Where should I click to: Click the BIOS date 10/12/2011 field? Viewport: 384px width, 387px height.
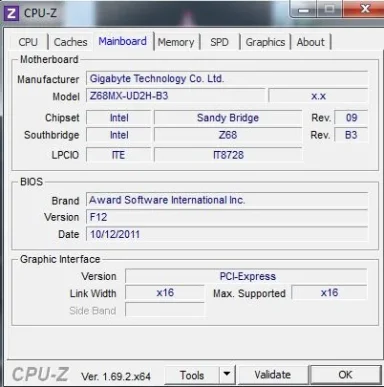click(x=227, y=234)
